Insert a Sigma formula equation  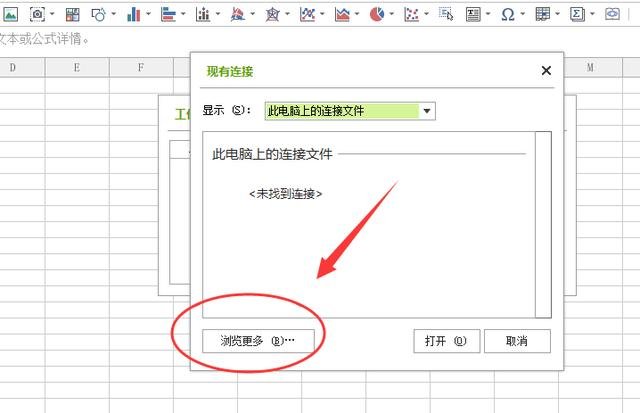pos(577,15)
